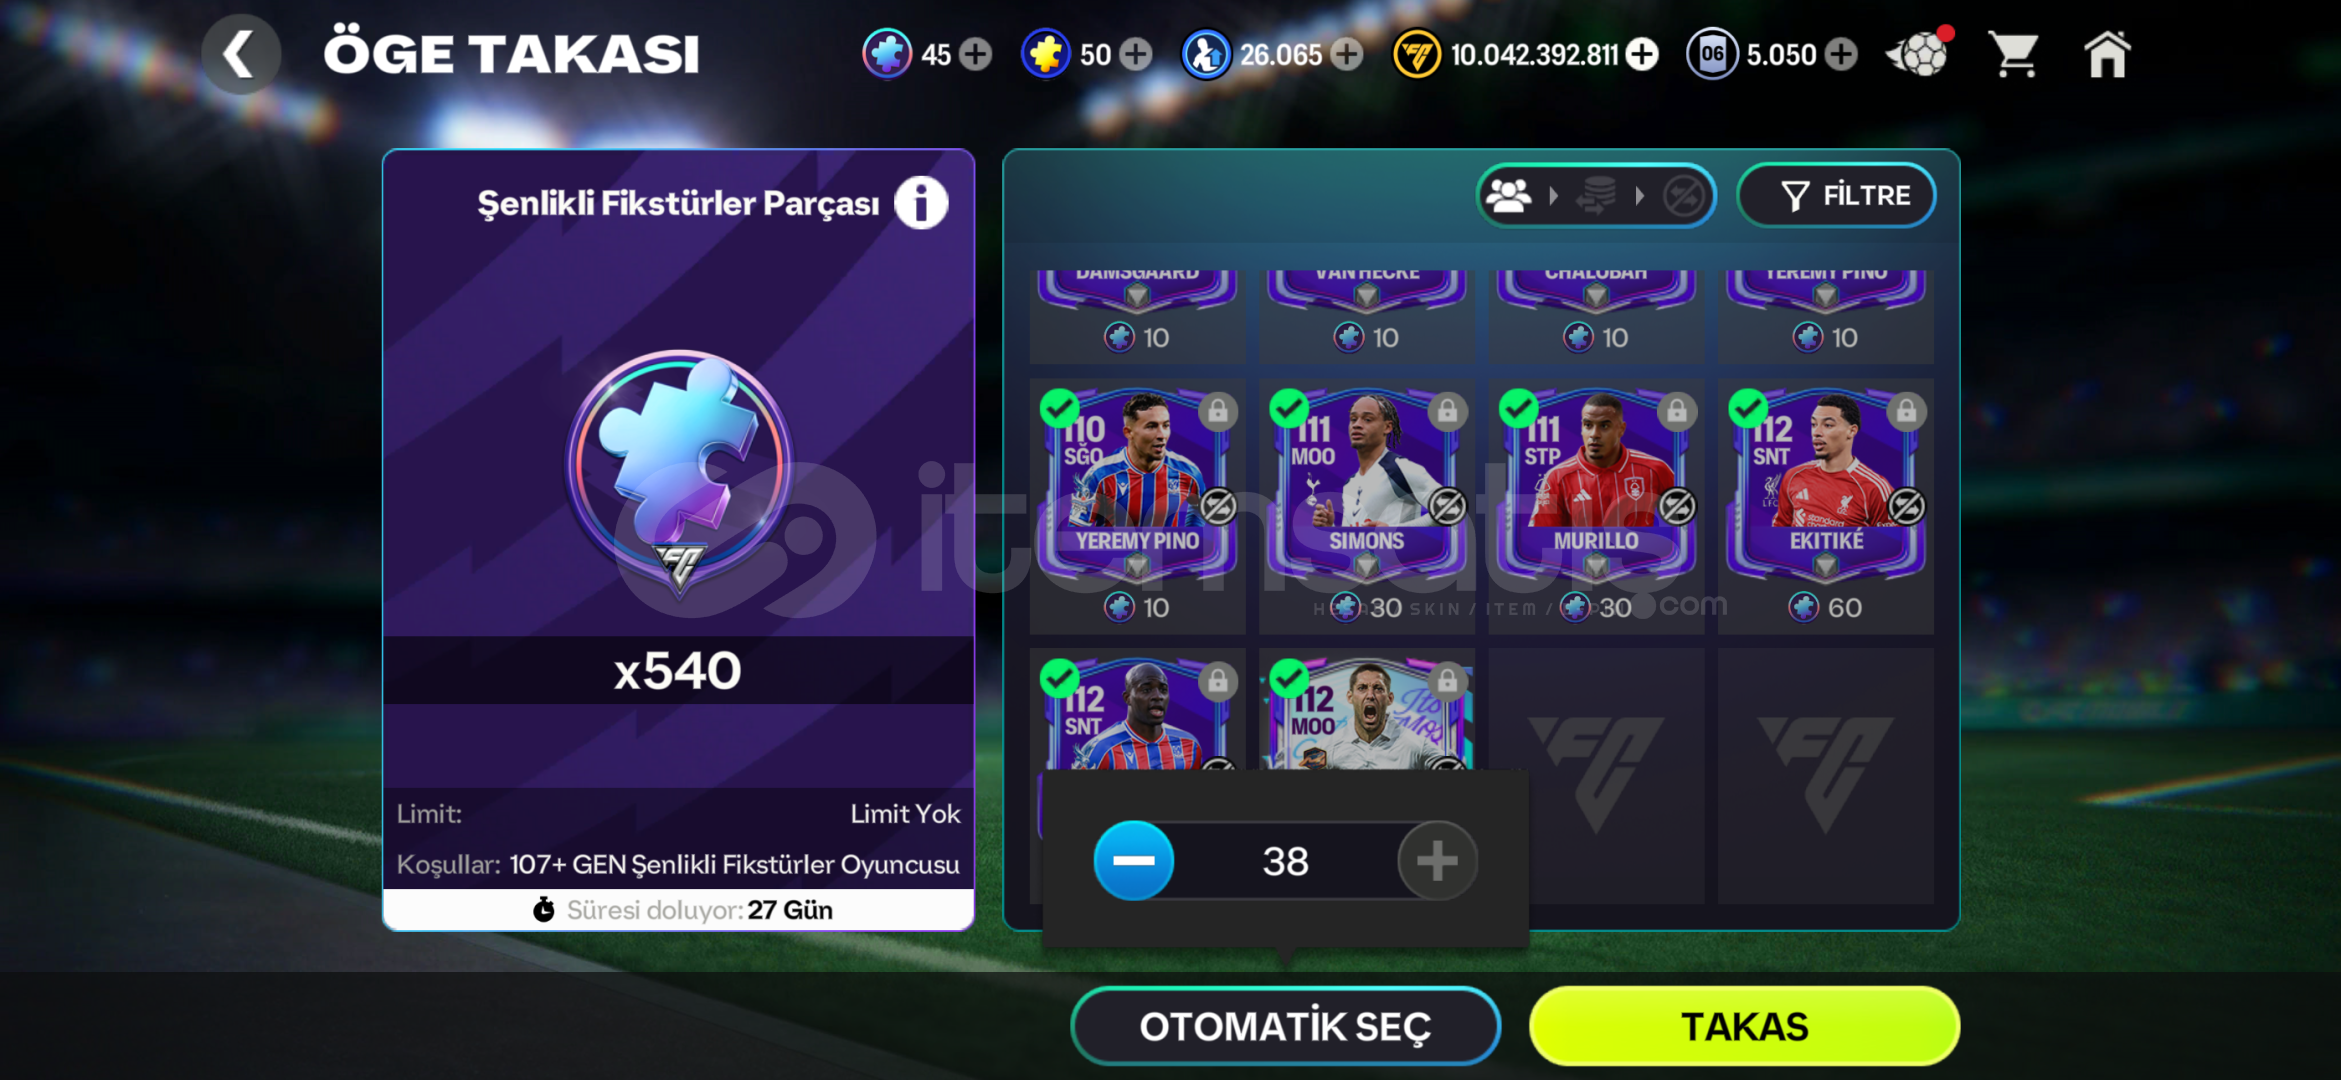Show info for Şenlikli Fikstürler Parçası

tap(921, 203)
